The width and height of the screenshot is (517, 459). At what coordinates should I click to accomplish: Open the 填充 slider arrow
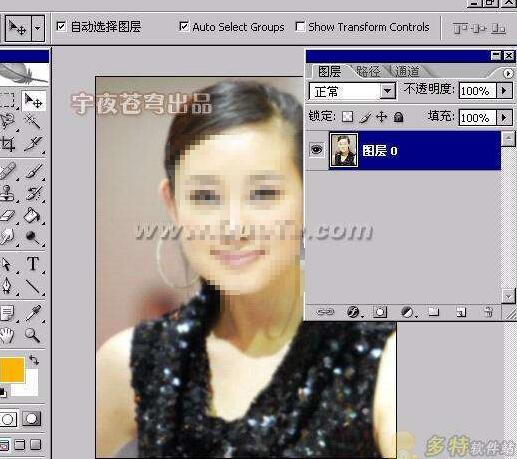[504, 117]
